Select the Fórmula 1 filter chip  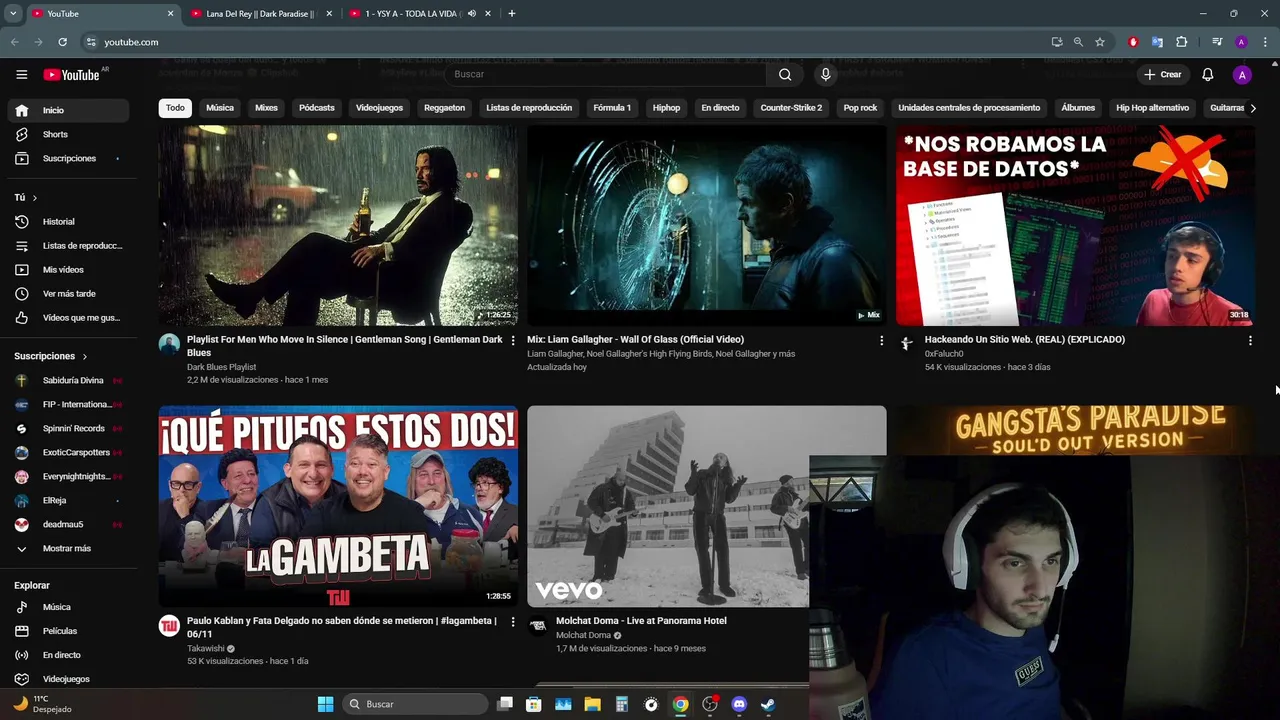pyautogui.click(x=612, y=108)
